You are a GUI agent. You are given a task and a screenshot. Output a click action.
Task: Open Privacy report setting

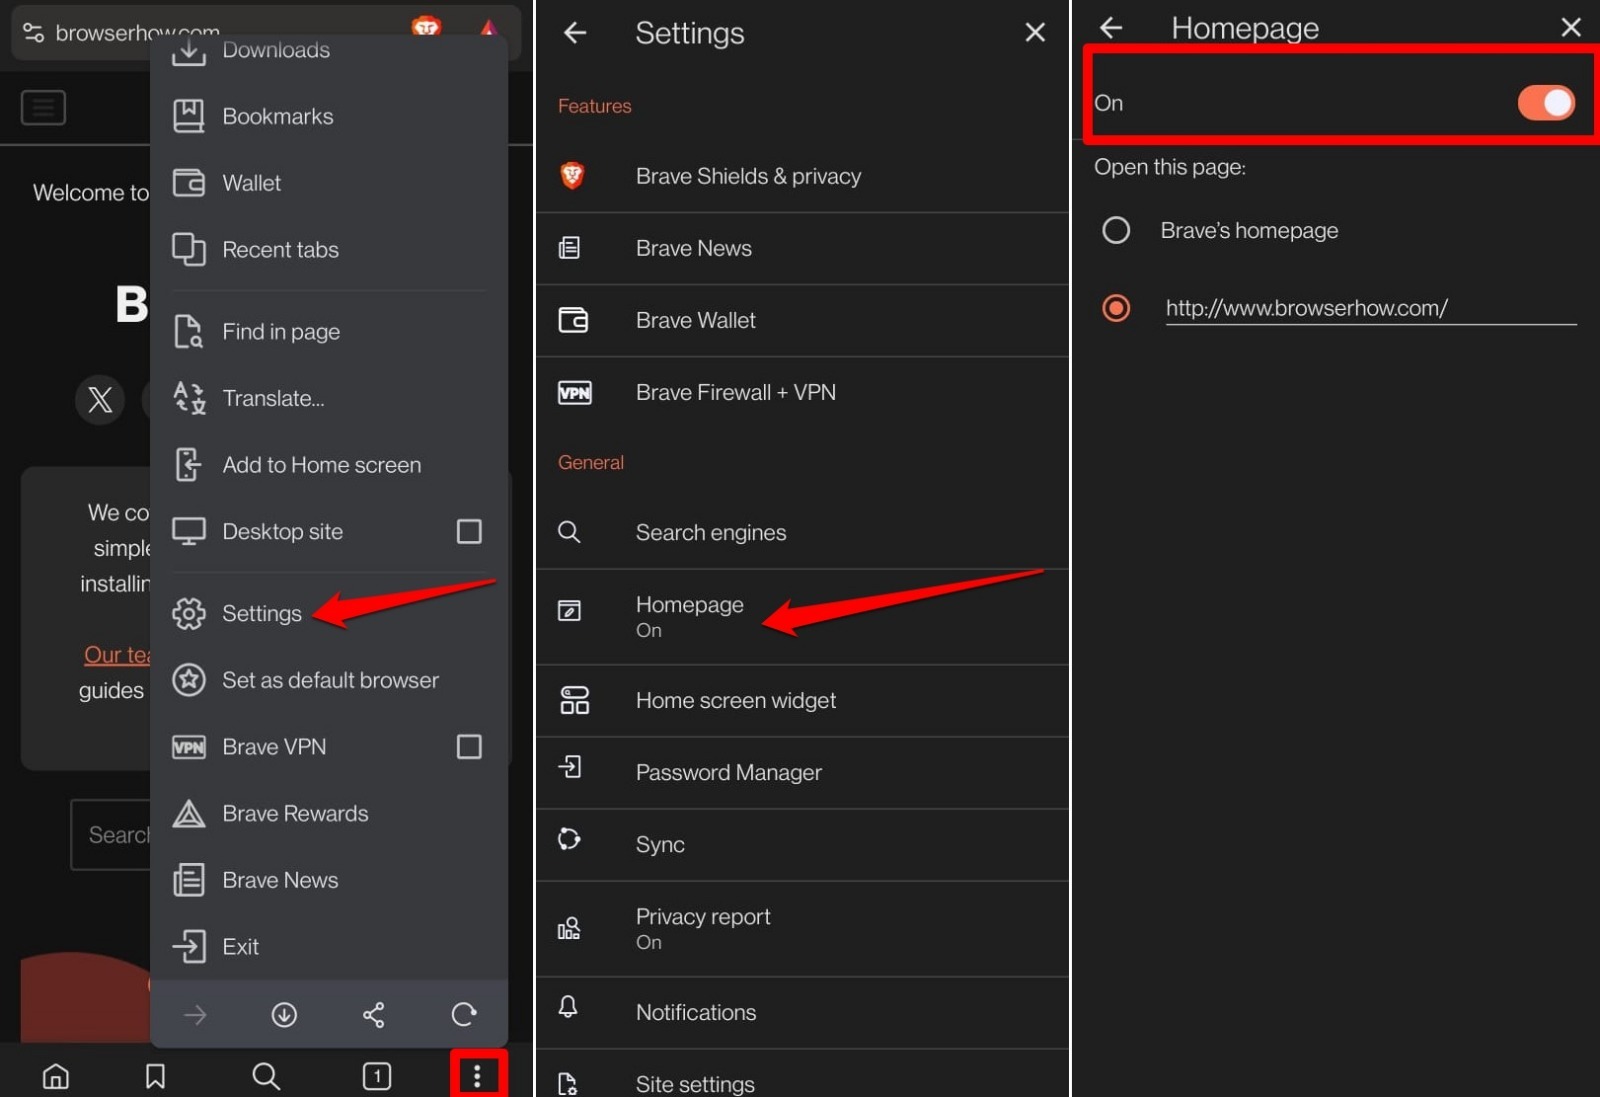coord(803,928)
